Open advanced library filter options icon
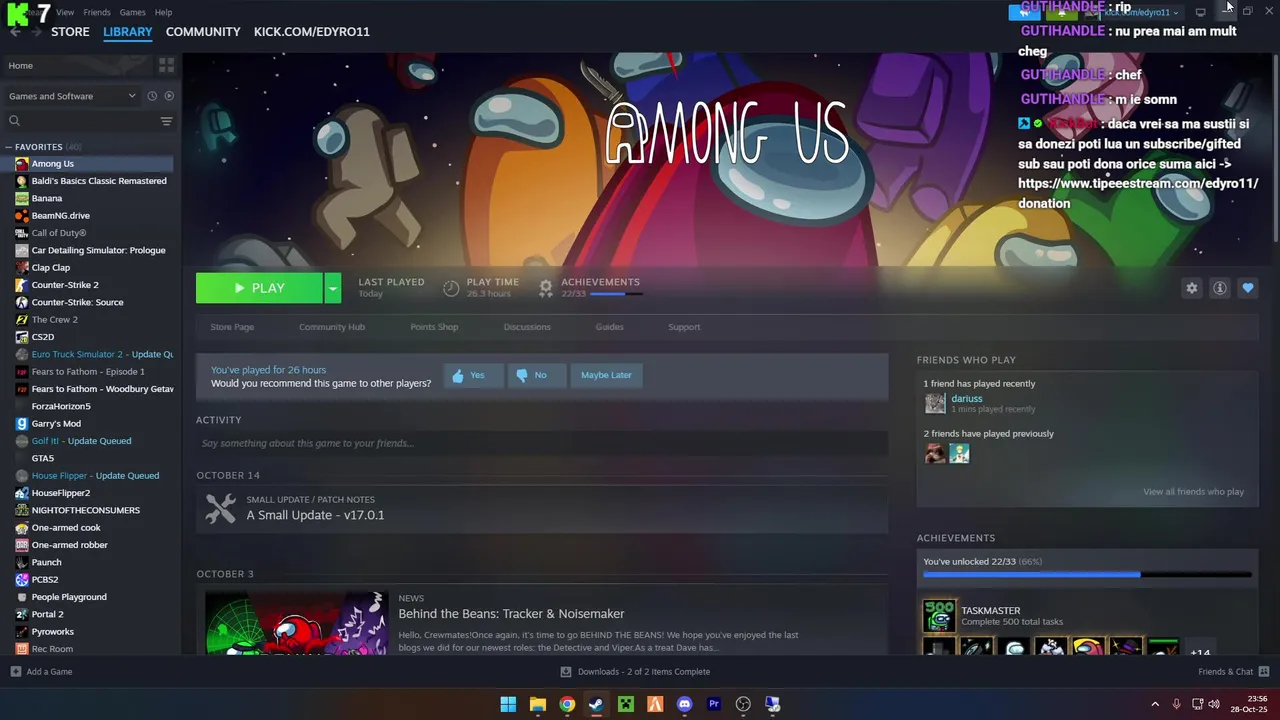This screenshot has width=1280, height=720. point(166,121)
